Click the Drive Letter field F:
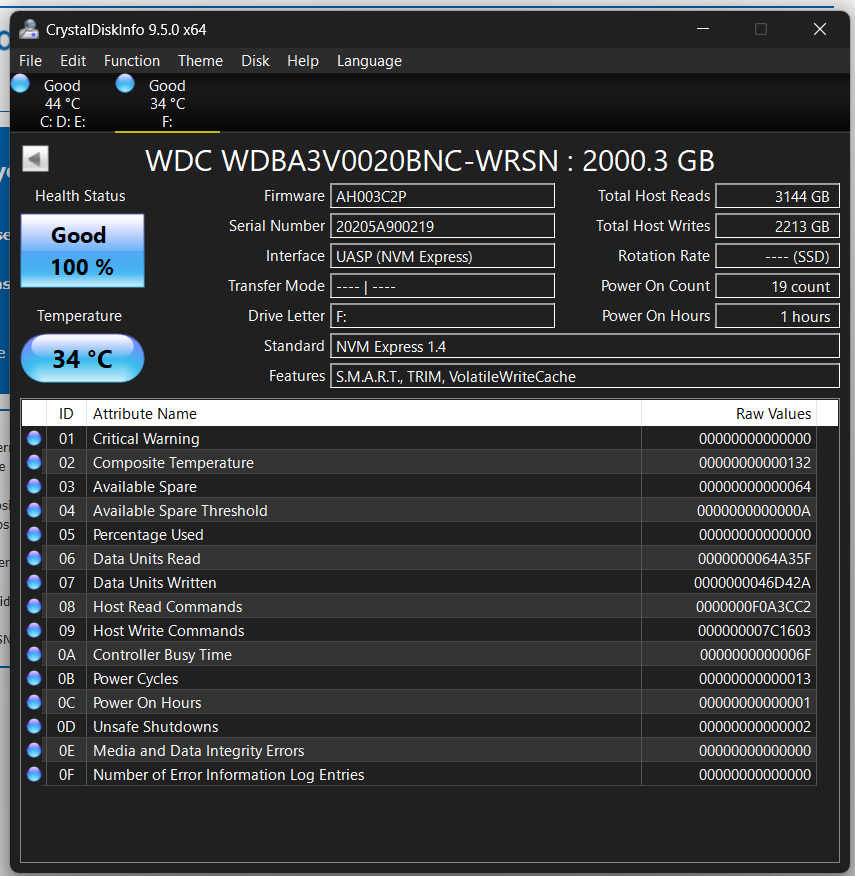The height and width of the screenshot is (876, 855). tap(442, 316)
